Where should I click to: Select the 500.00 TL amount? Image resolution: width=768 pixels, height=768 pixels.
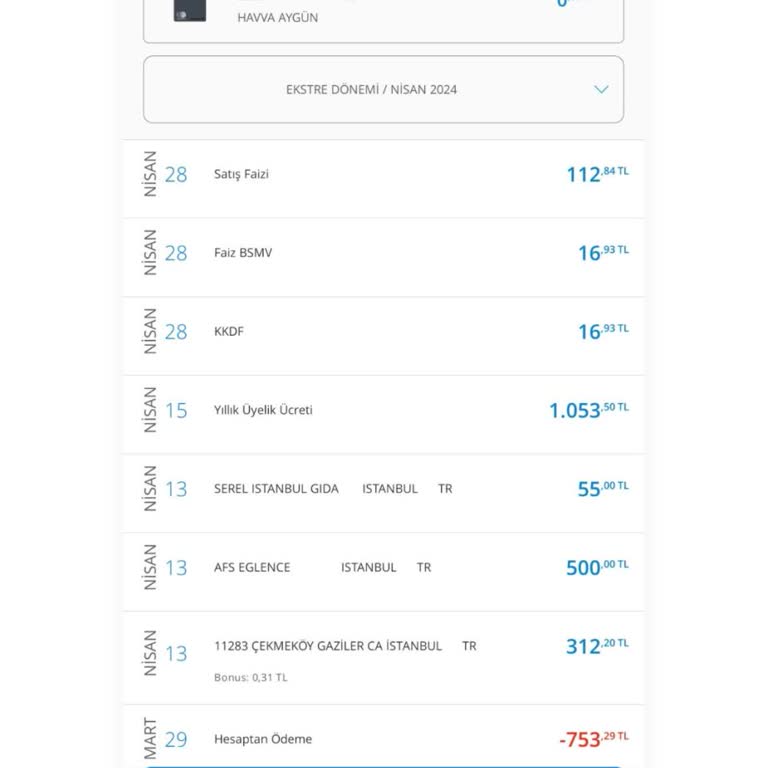click(x=597, y=567)
